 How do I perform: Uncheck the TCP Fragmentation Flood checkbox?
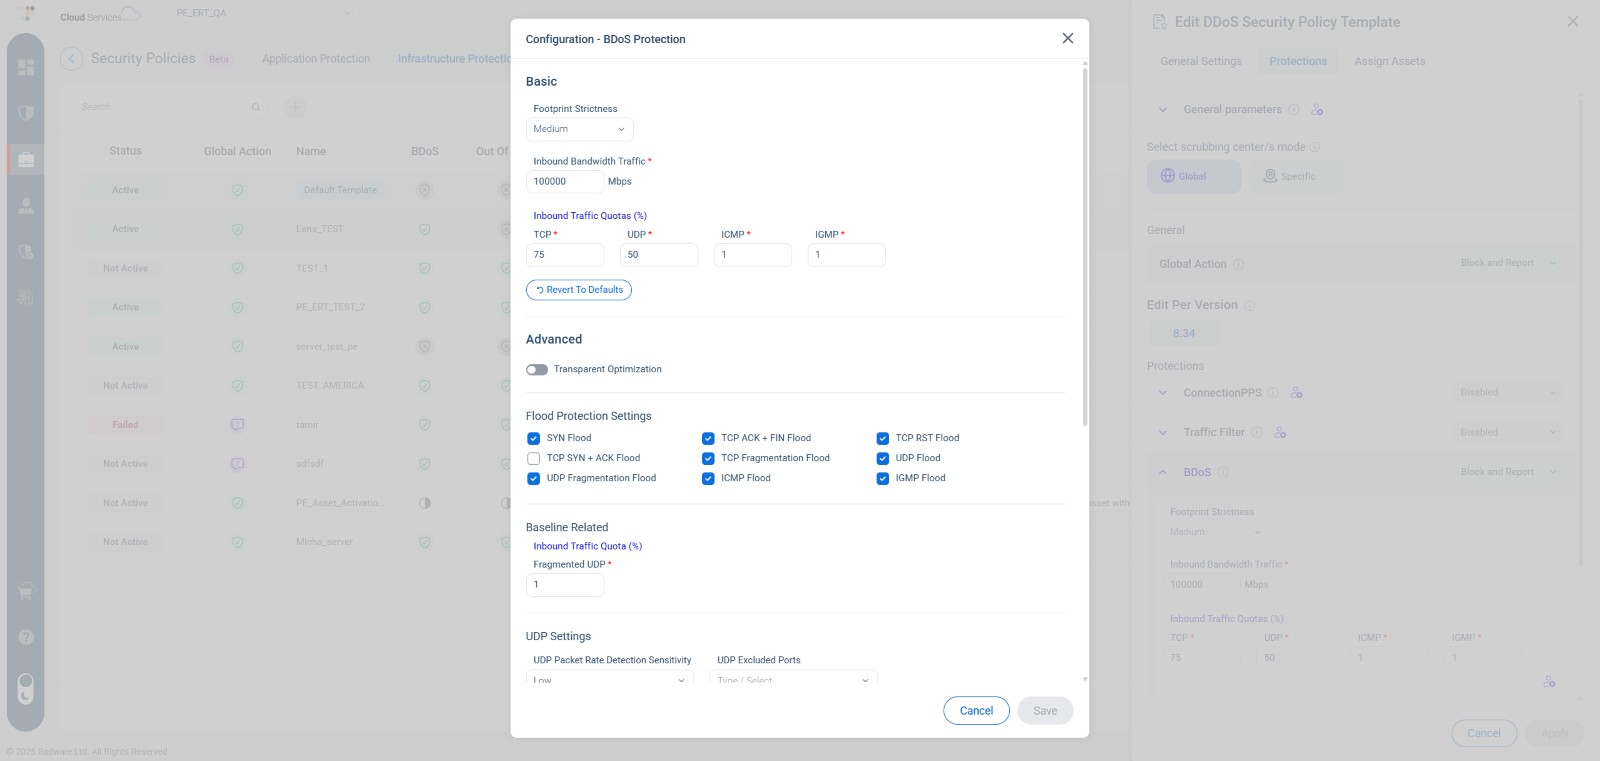[x=708, y=458]
